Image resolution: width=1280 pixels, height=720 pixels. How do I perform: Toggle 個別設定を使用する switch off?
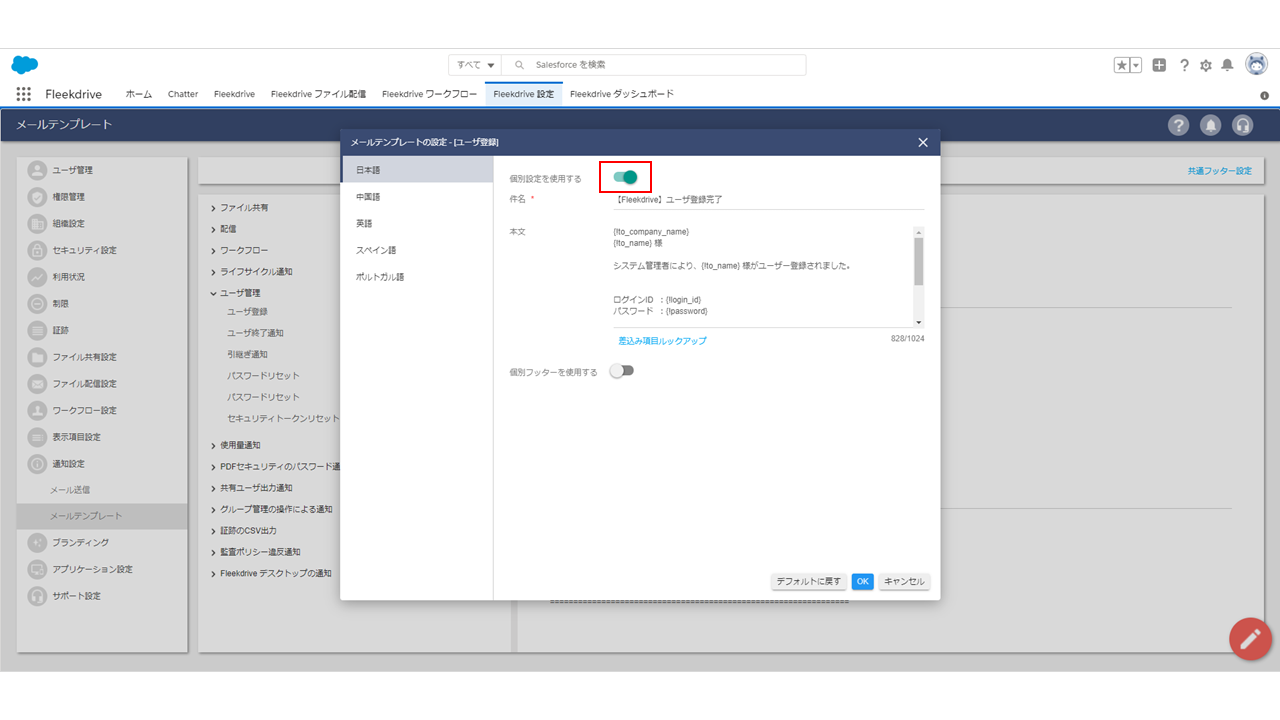pos(625,177)
